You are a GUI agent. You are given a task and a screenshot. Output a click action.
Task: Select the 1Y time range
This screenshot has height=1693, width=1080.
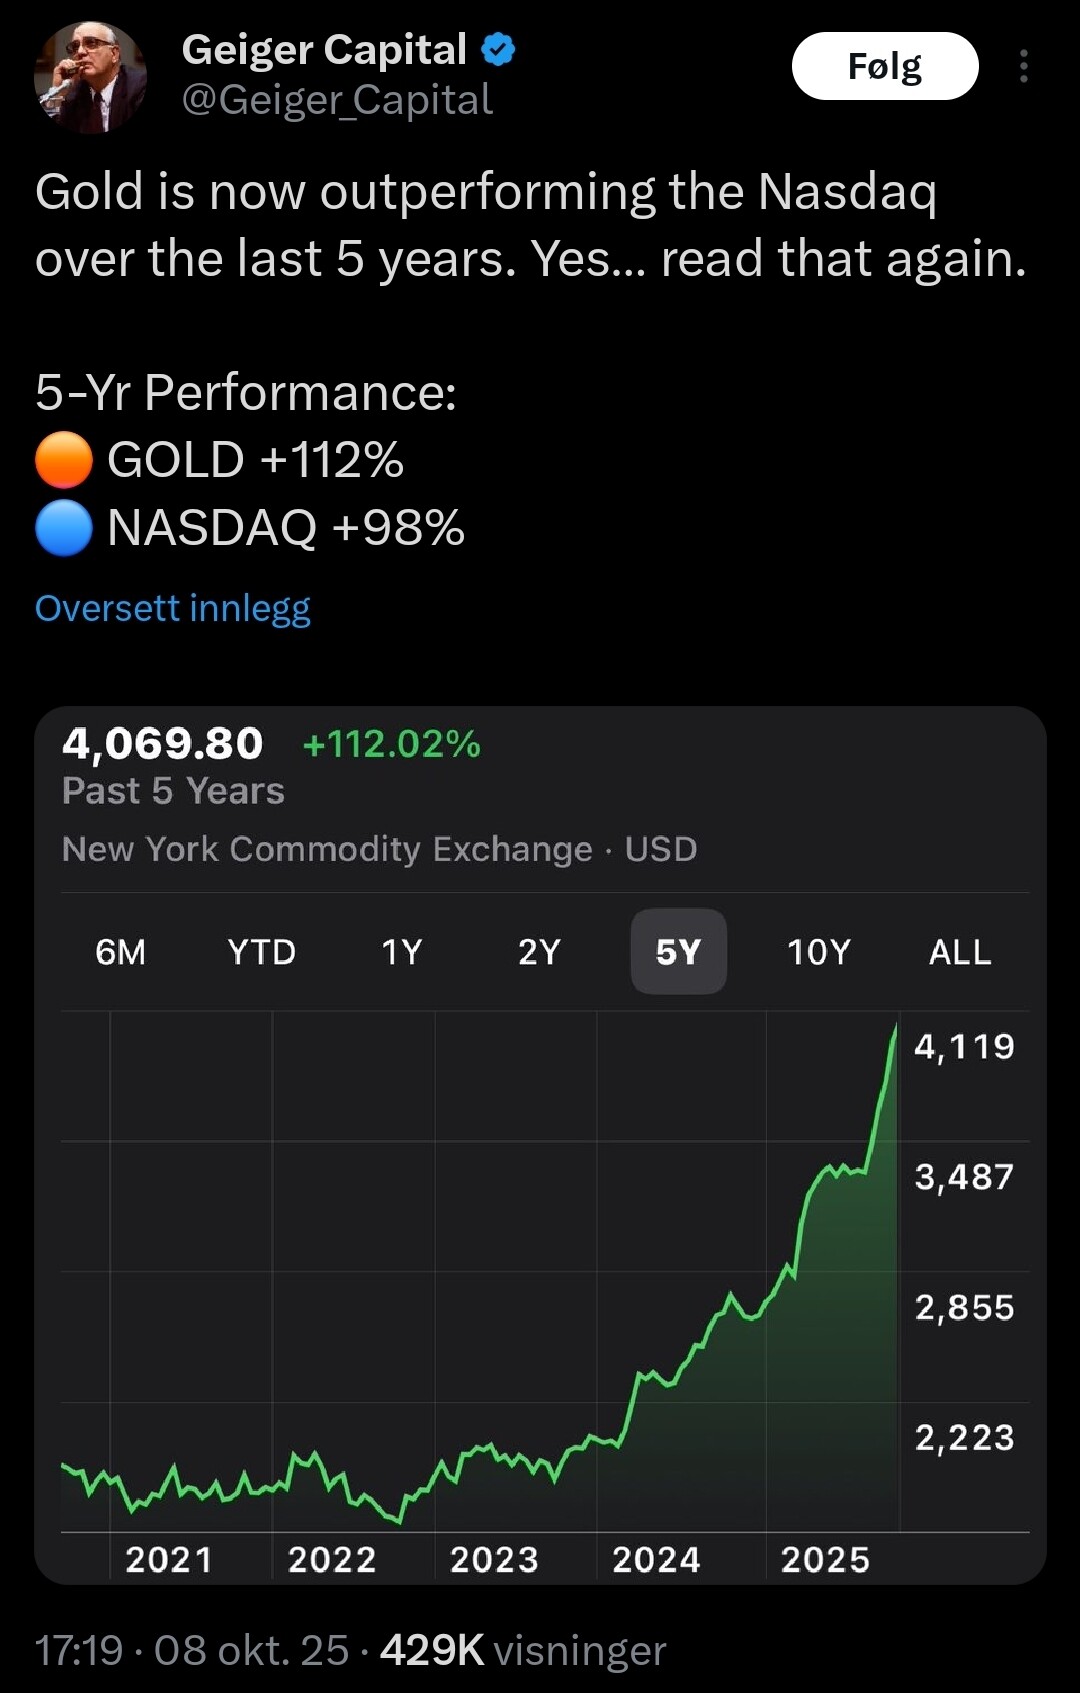click(401, 952)
